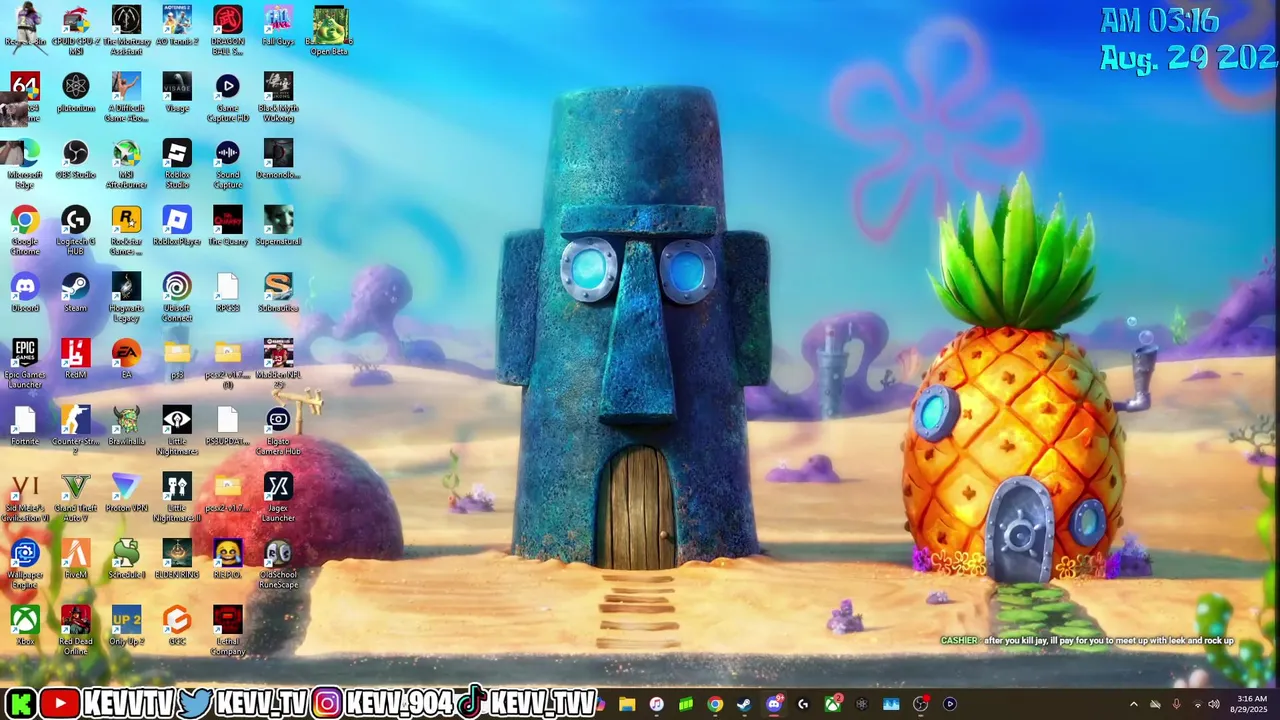Image resolution: width=1280 pixels, height=720 pixels.
Task: Show hidden system tray icons
Action: pos(1133,704)
